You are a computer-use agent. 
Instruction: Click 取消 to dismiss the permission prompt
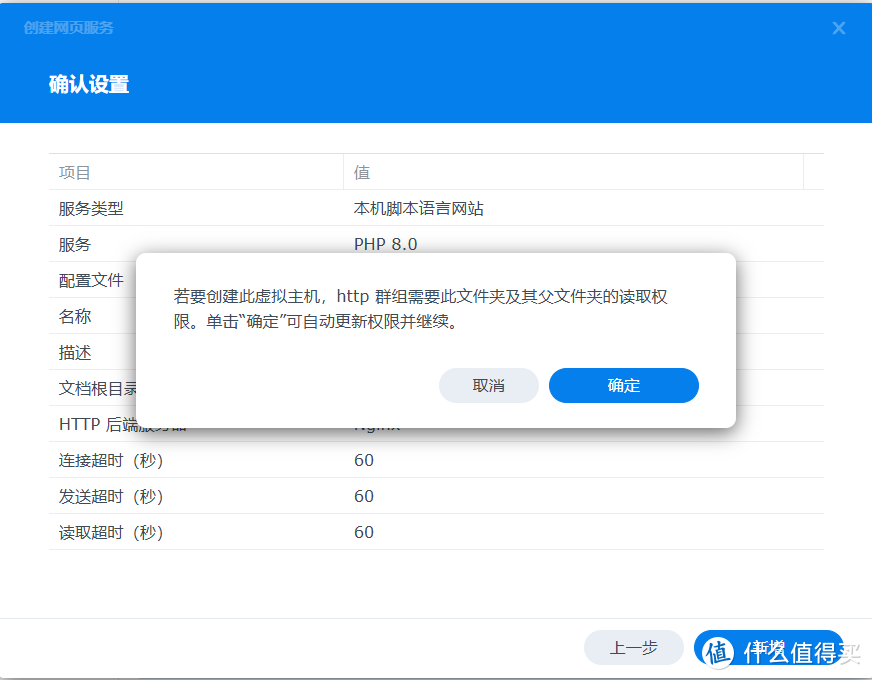(x=489, y=385)
